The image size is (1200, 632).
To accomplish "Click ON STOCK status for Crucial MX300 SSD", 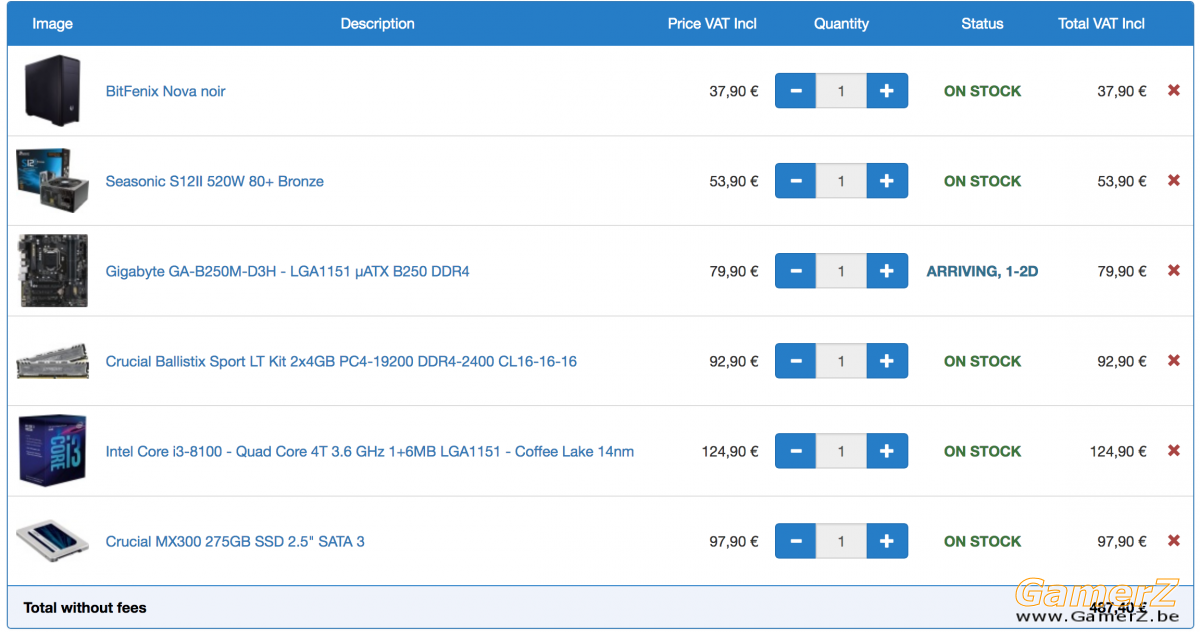I will point(982,541).
